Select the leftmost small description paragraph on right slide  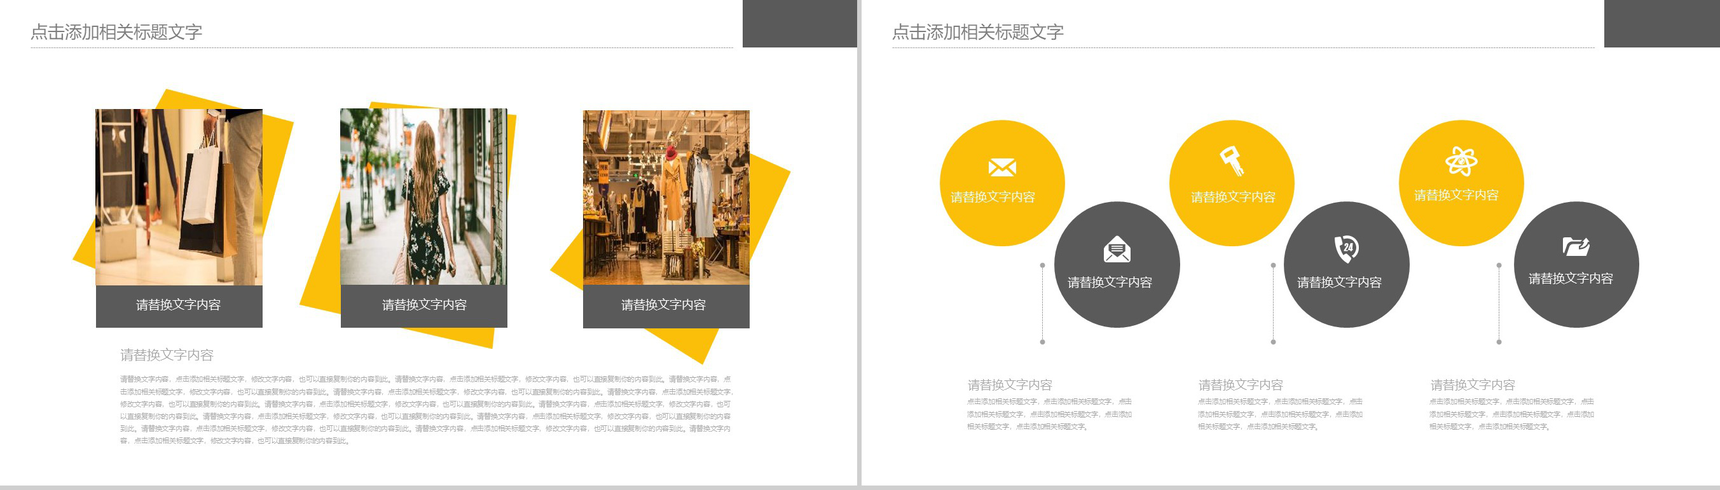tap(1049, 414)
